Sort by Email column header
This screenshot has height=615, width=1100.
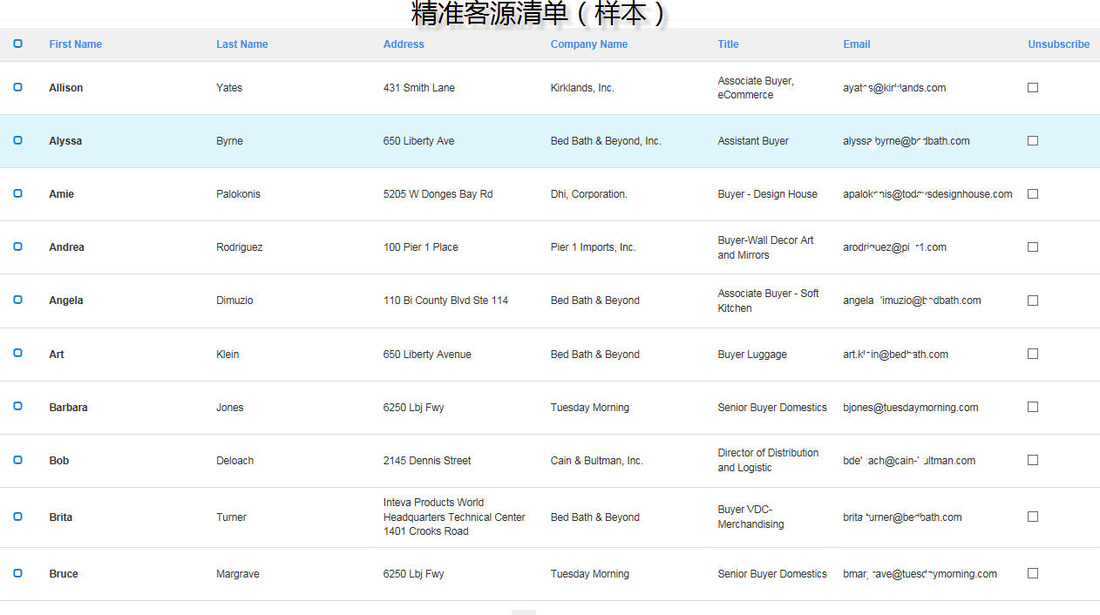pos(857,44)
